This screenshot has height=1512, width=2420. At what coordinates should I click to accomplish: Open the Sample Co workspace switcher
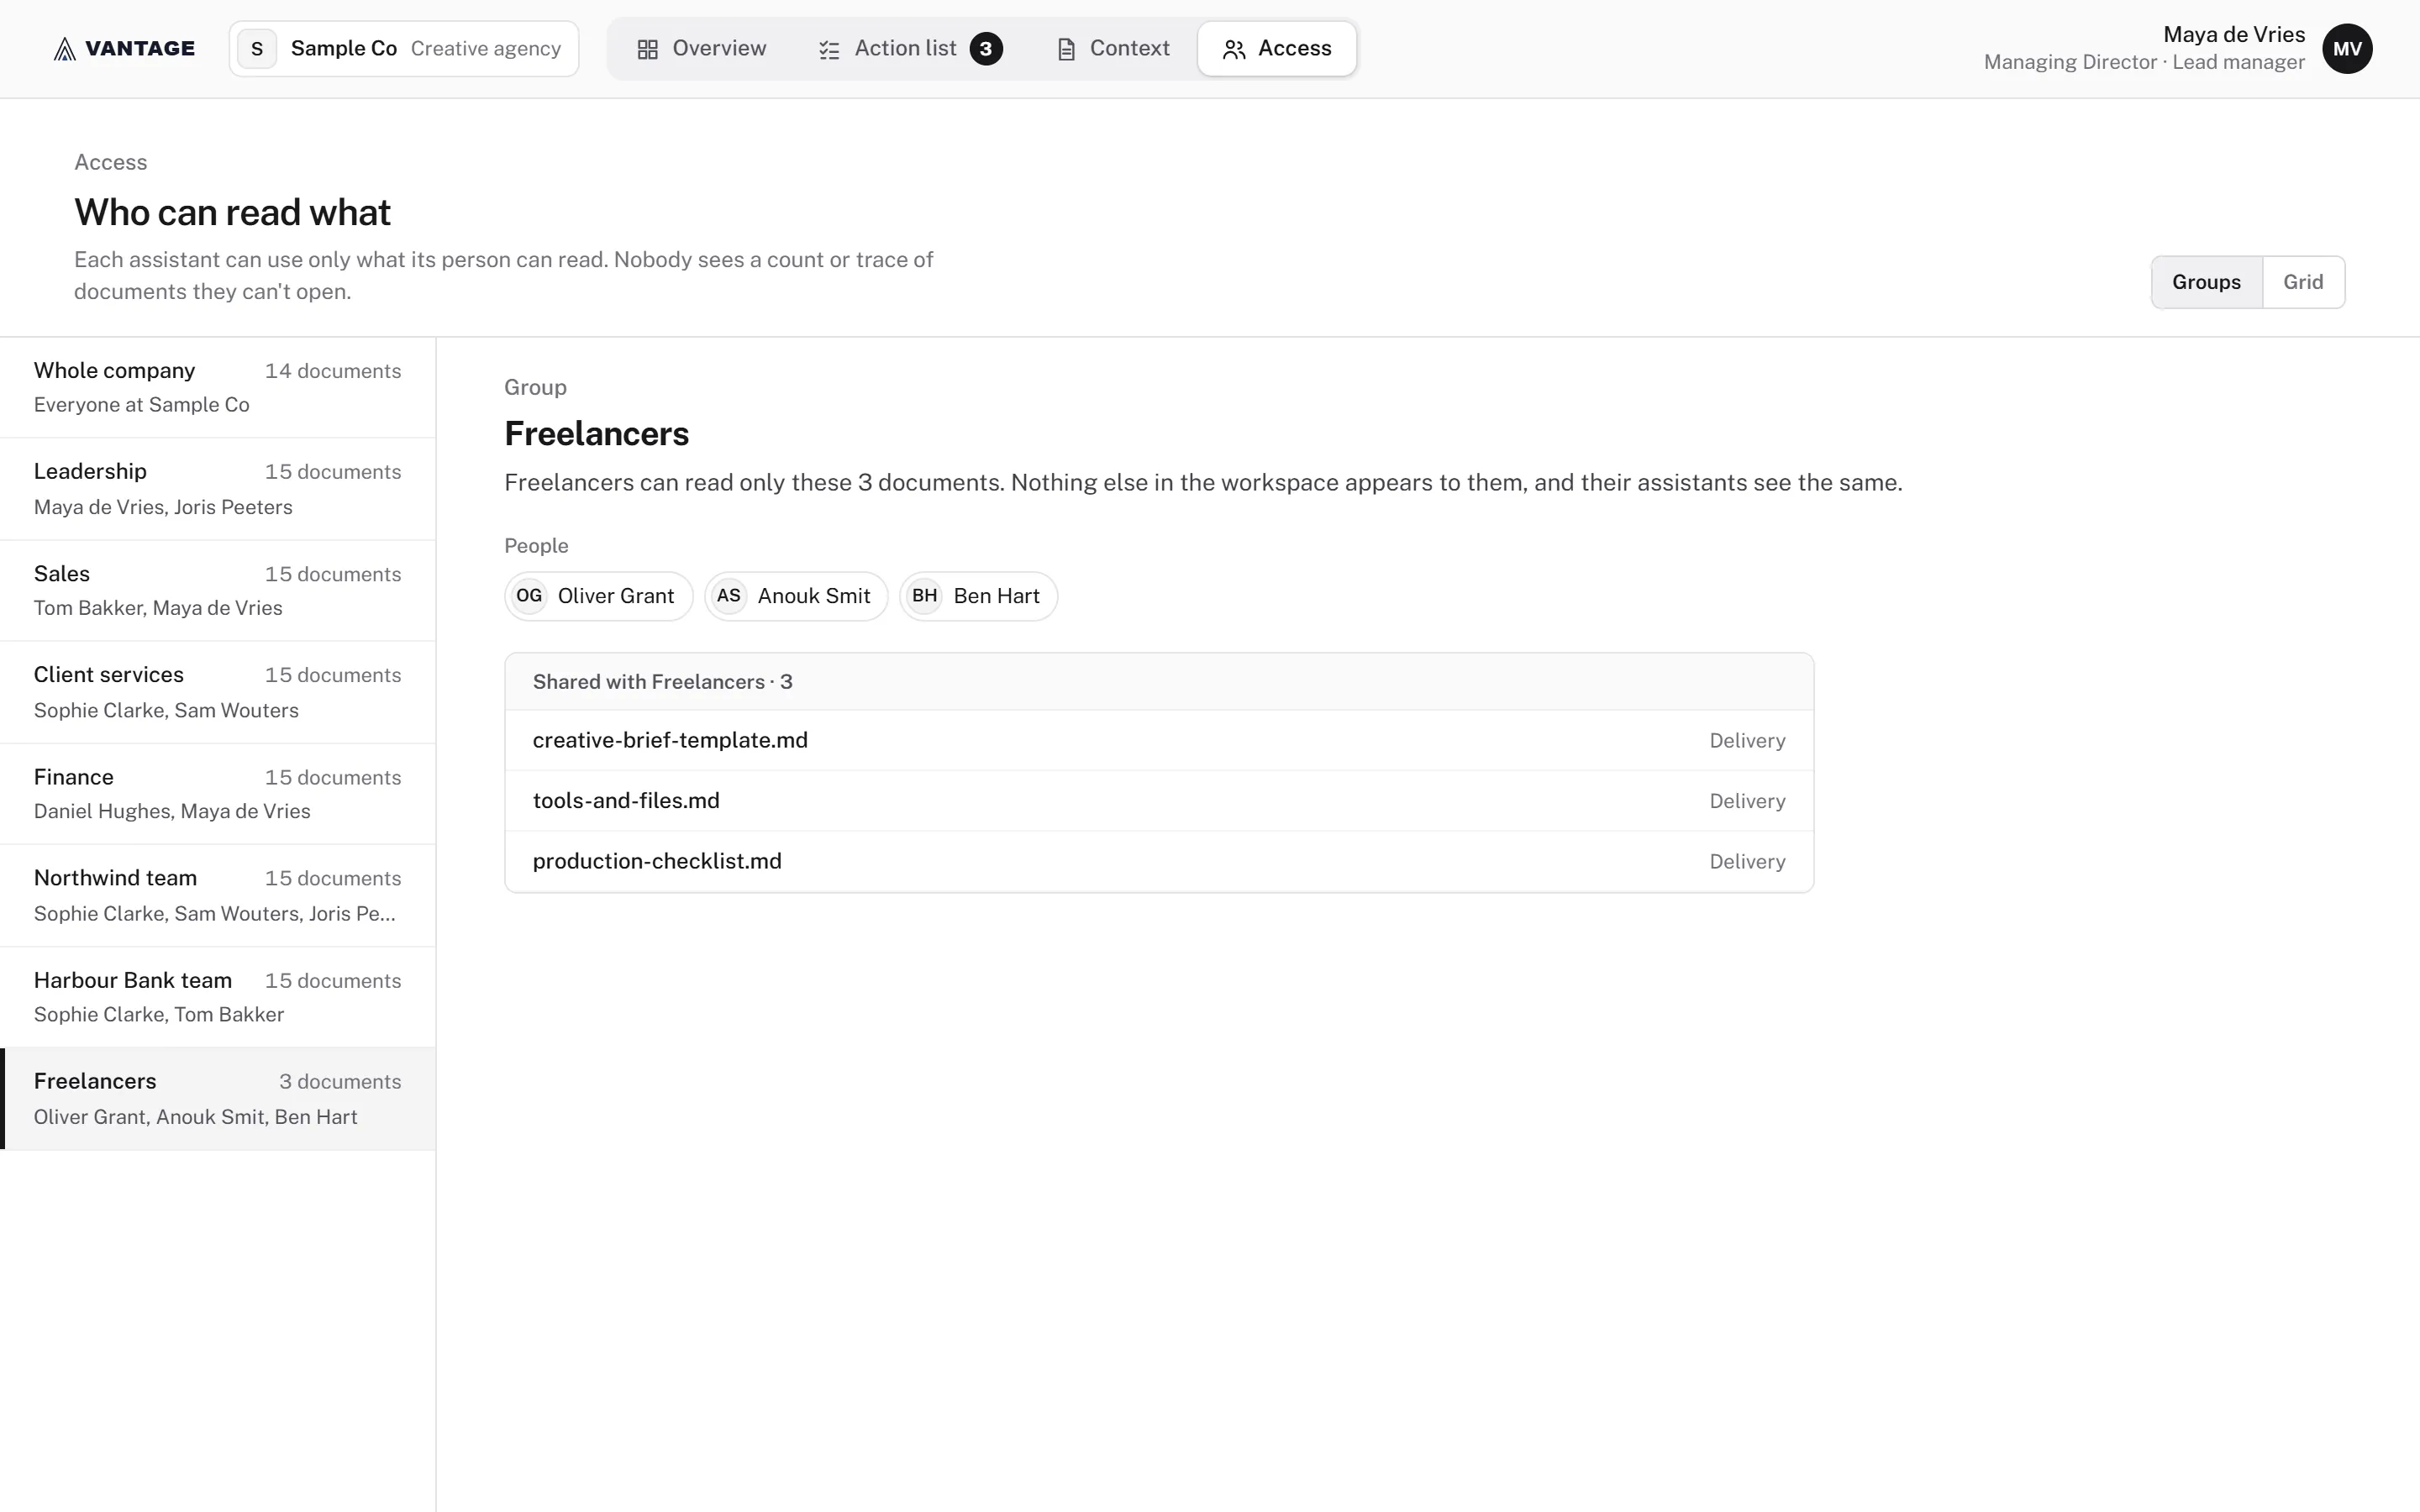pyautogui.click(x=404, y=49)
